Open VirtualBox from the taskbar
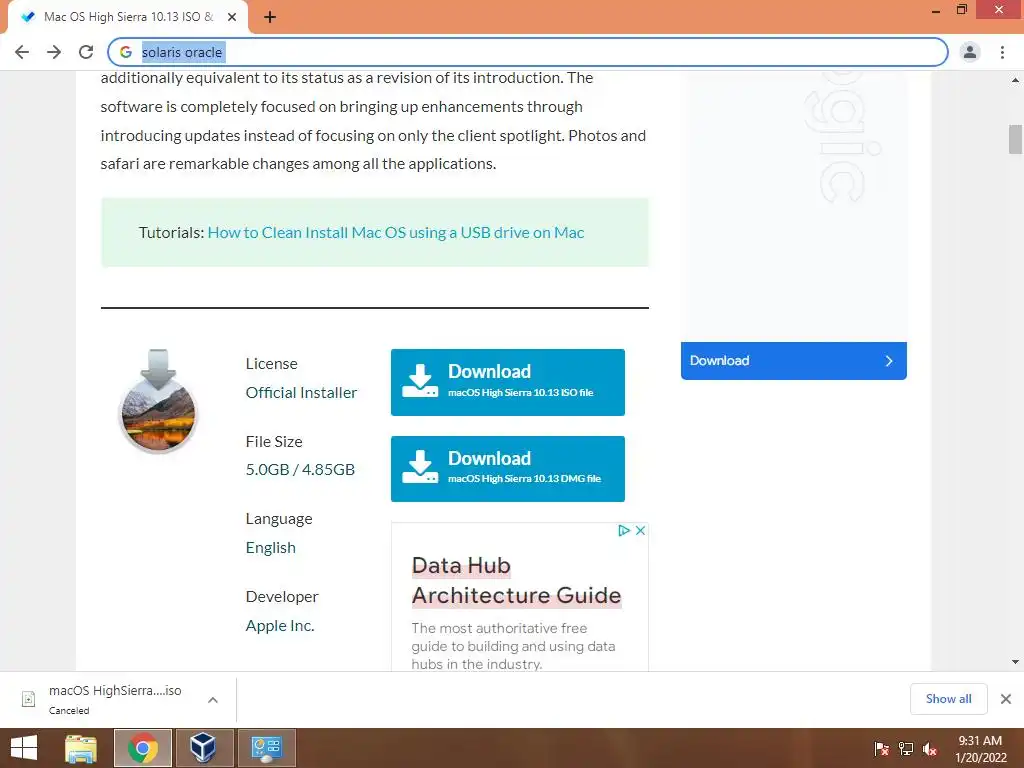This screenshot has width=1024, height=768. tap(202, 748)
